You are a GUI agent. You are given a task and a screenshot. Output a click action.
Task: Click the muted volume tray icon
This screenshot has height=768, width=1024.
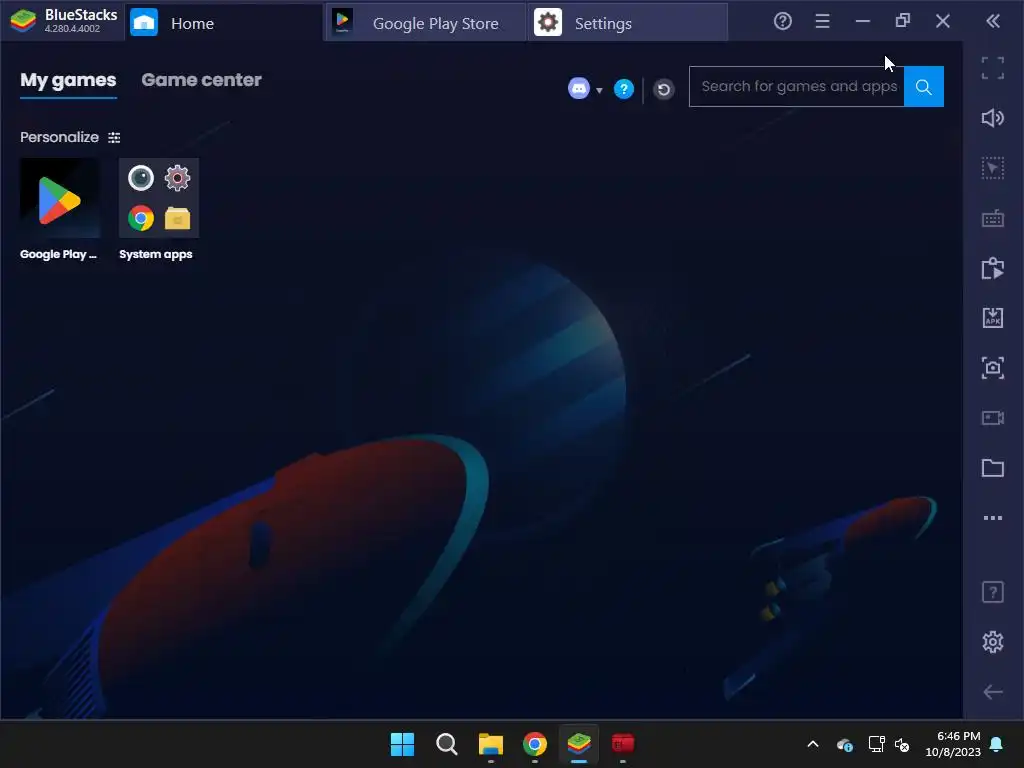click(903, 744)
